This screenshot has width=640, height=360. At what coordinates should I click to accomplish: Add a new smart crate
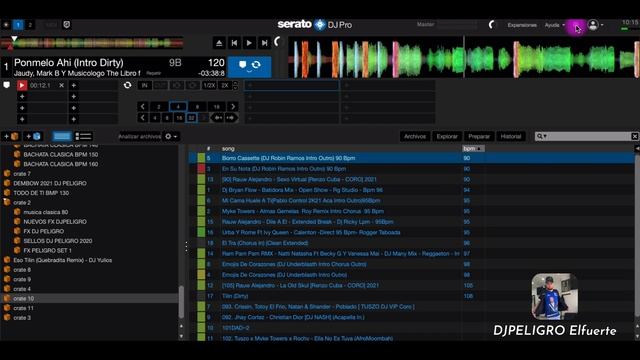click(x=33, y=136)
